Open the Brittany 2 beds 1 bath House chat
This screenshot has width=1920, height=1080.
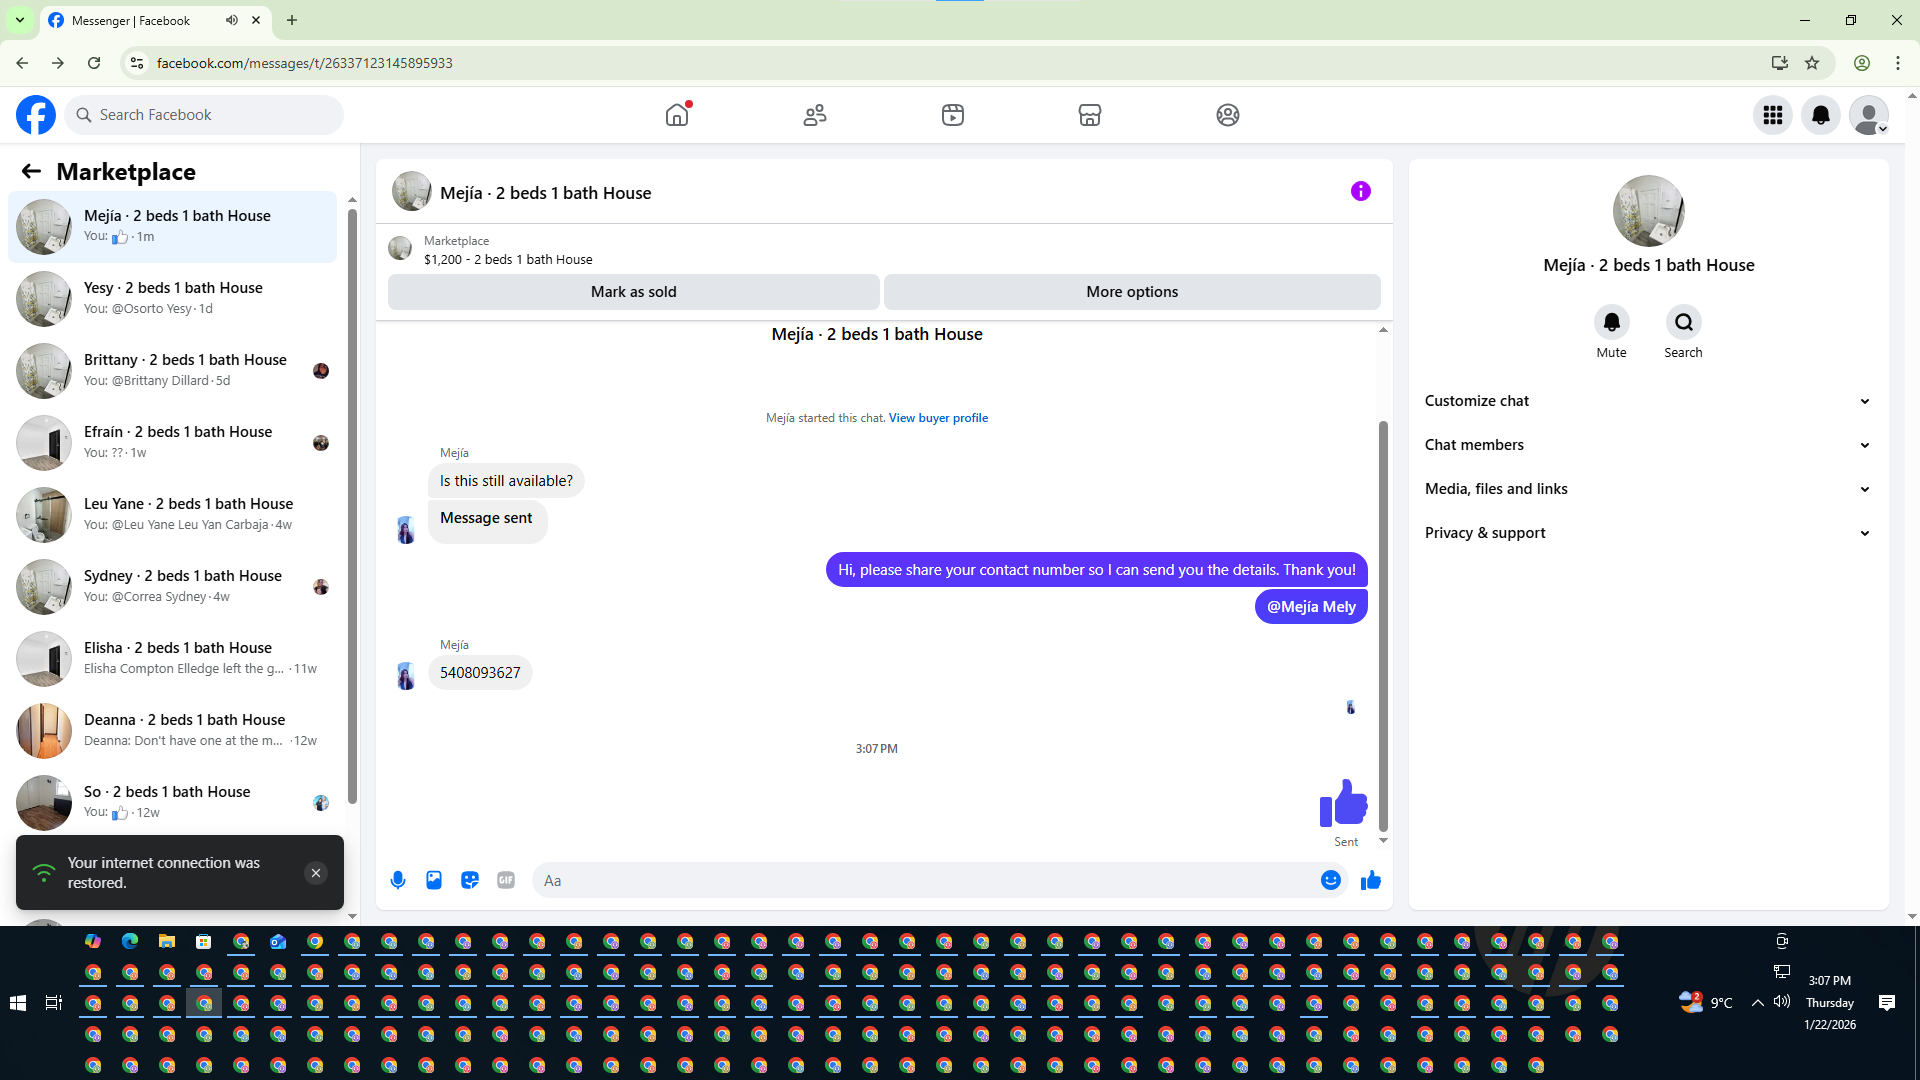(172, 371)
